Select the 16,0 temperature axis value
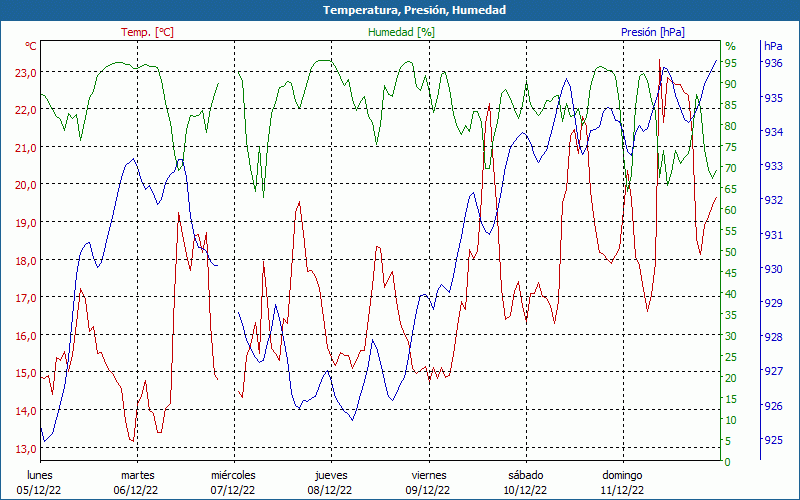The width and height of the screenshot is (800, 500). pyautogui.click(x=26, y=336)
